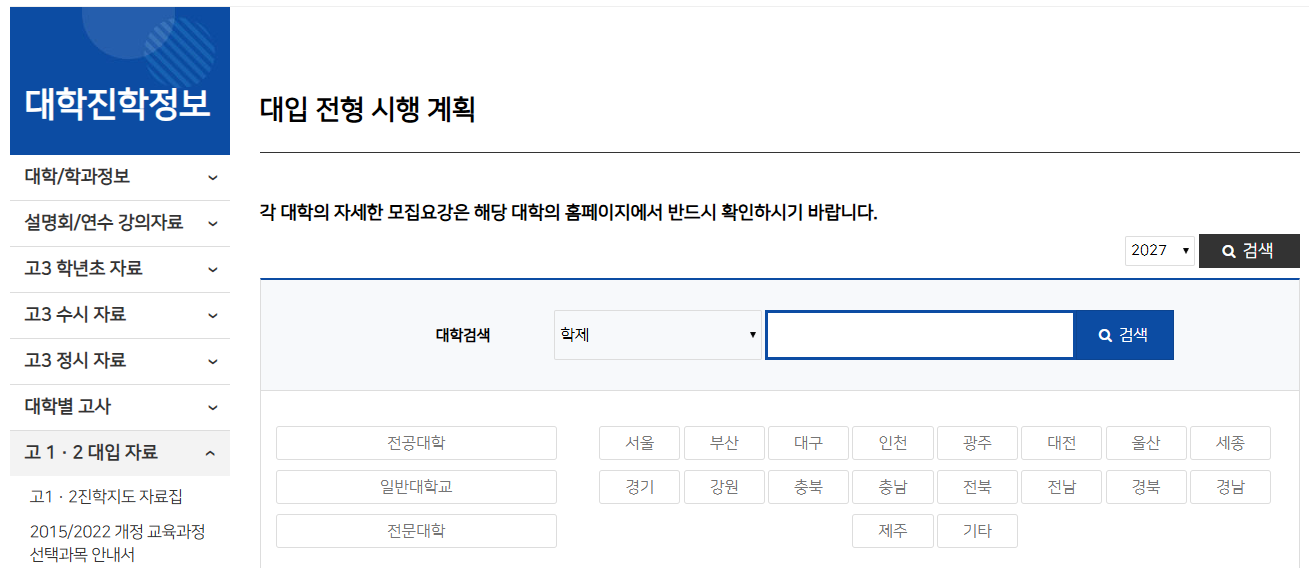Select the 서울 region button

[x=640, y=443]
